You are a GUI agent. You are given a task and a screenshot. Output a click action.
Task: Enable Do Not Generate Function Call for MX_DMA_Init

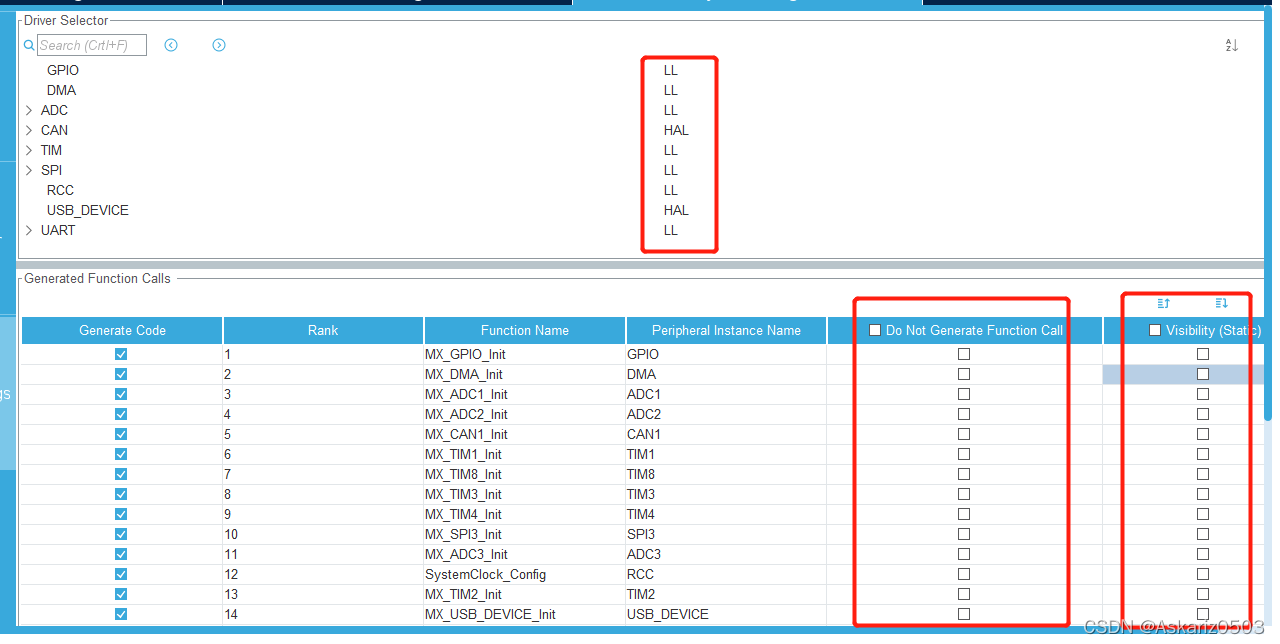(963, 374)
